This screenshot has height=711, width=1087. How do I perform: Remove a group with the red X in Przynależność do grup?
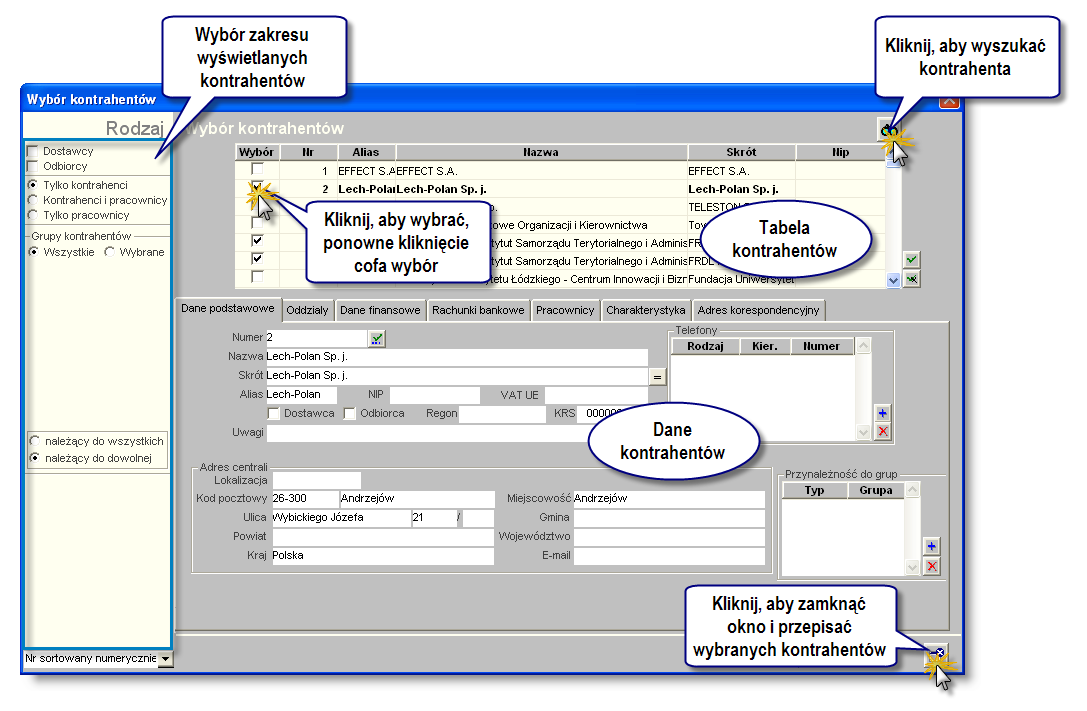pos(932,566)
